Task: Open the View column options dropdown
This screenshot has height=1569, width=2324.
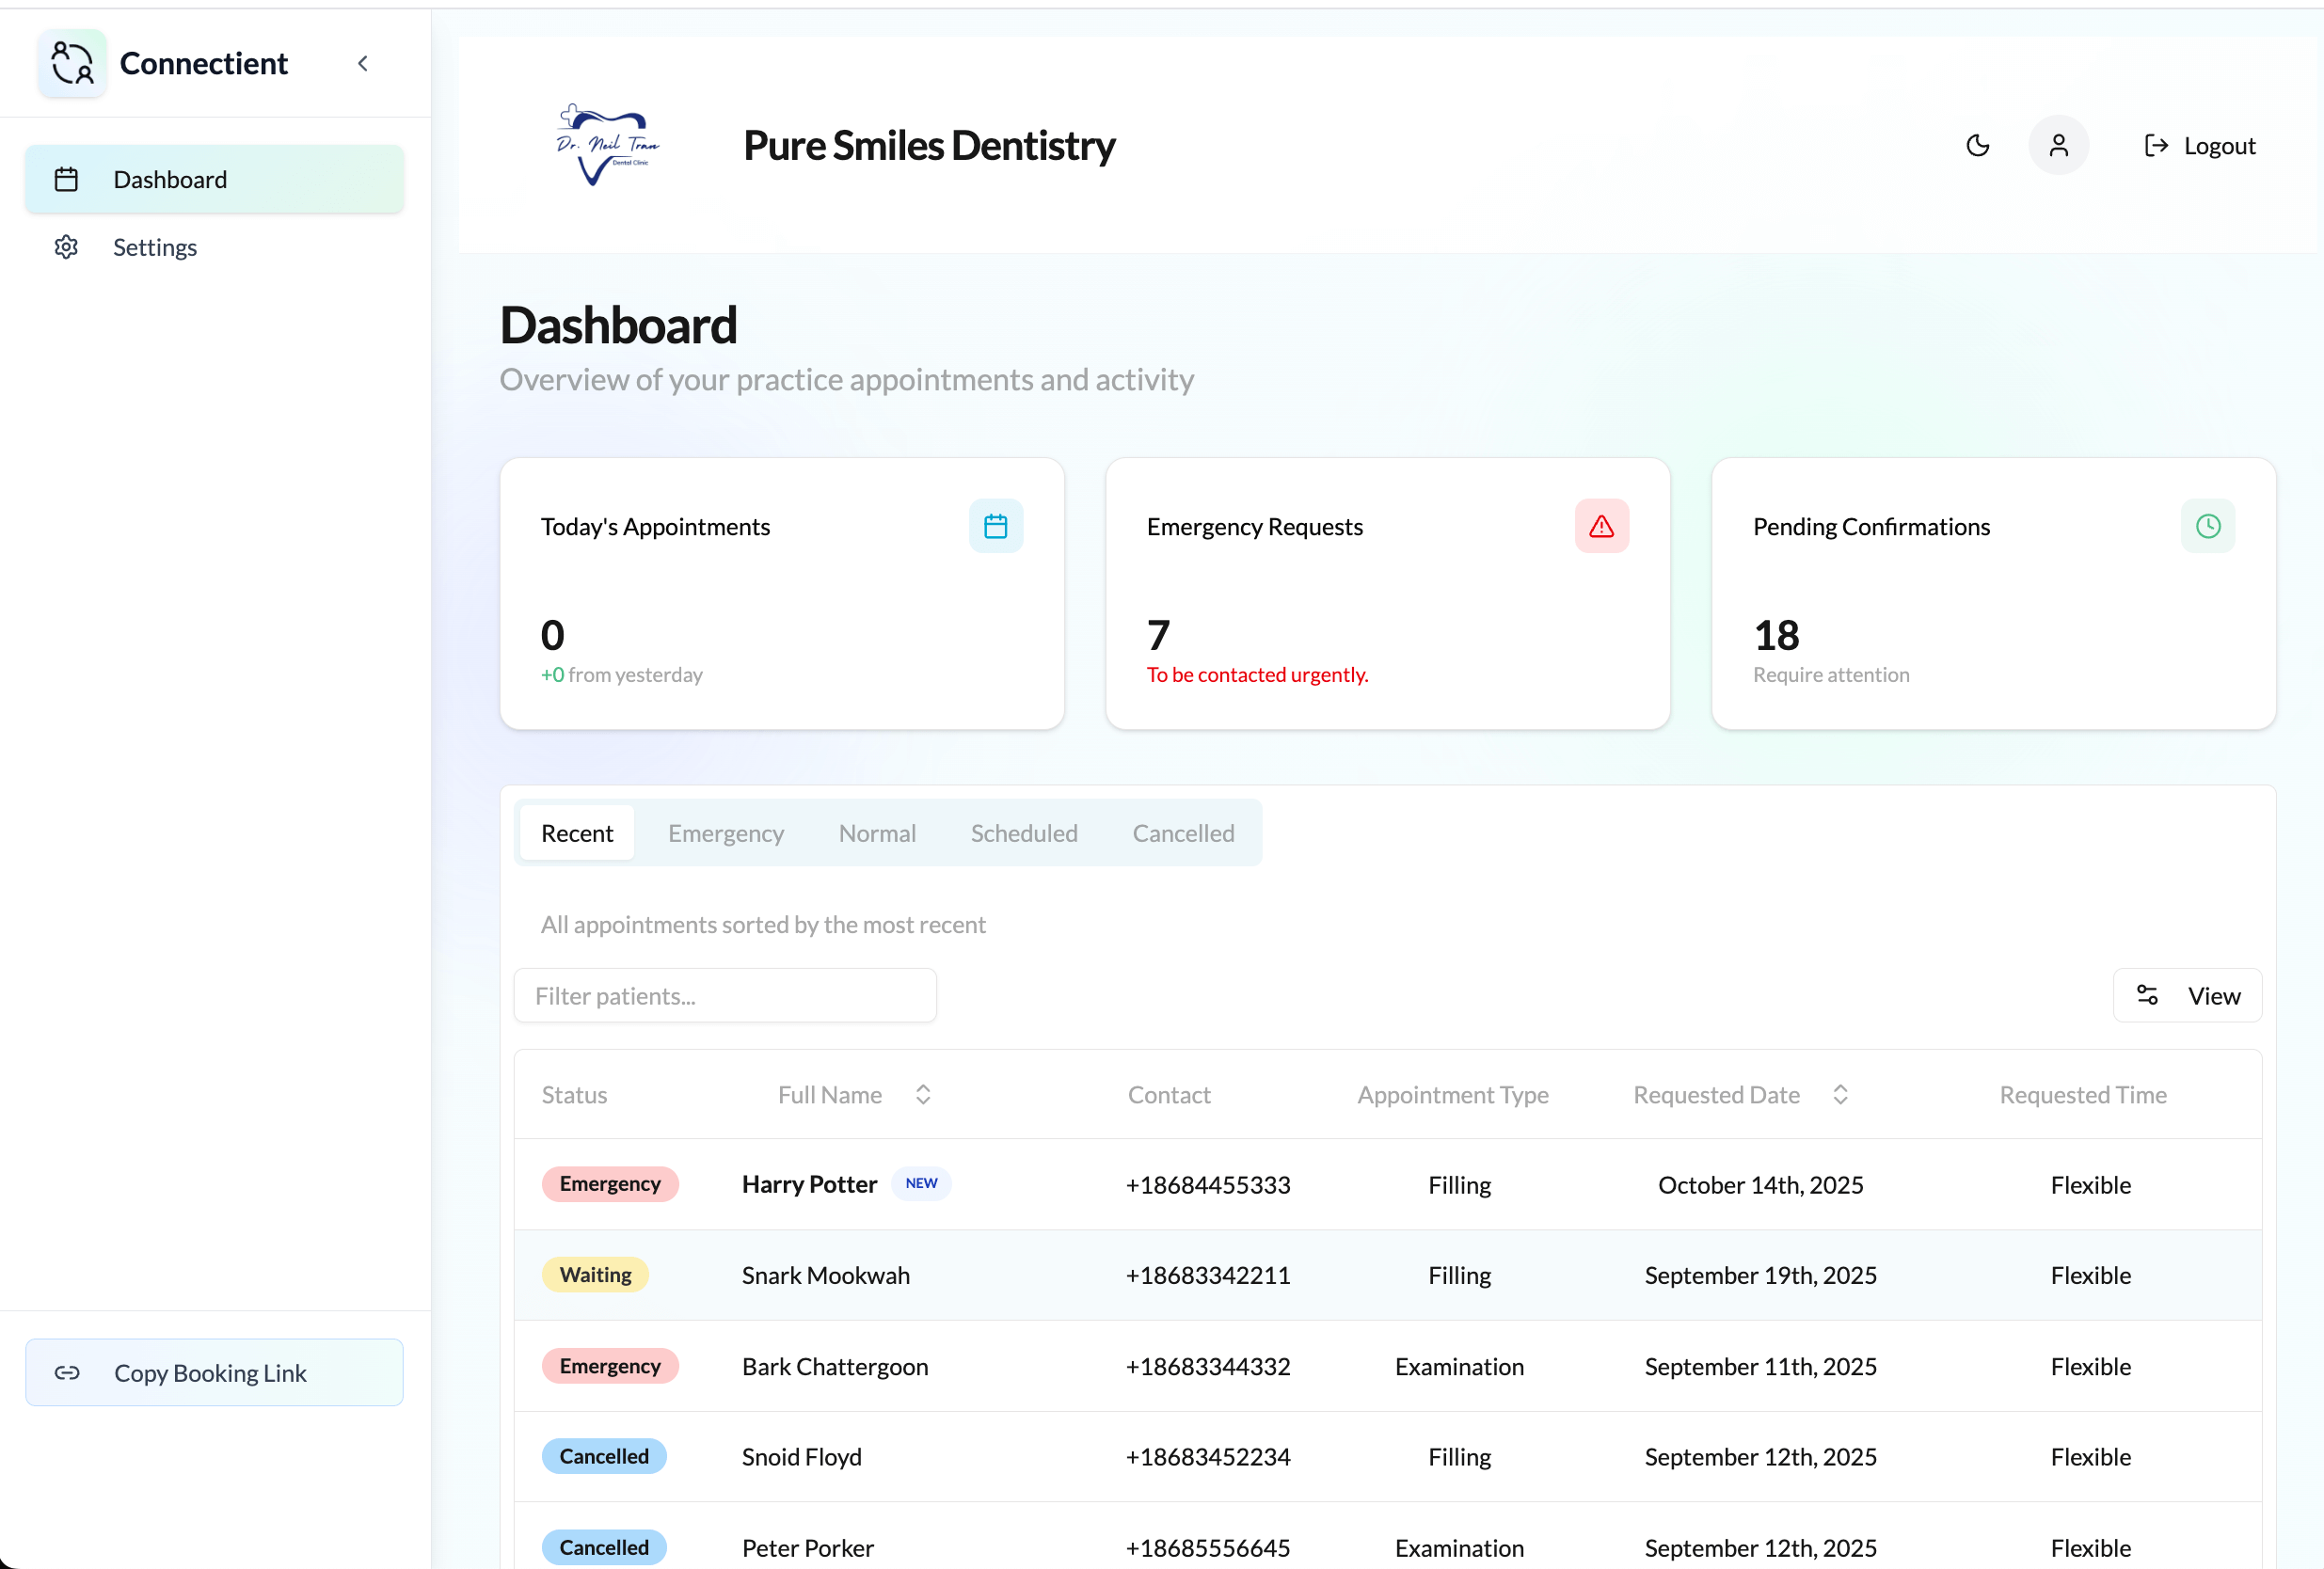Action: 2187,996
